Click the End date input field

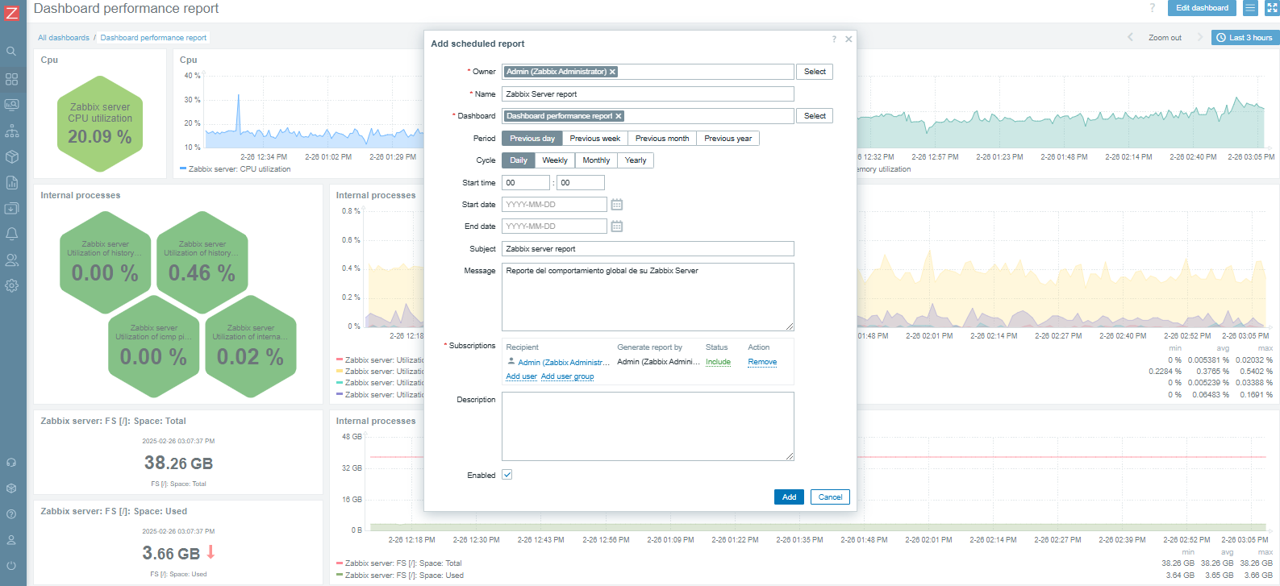554,226
